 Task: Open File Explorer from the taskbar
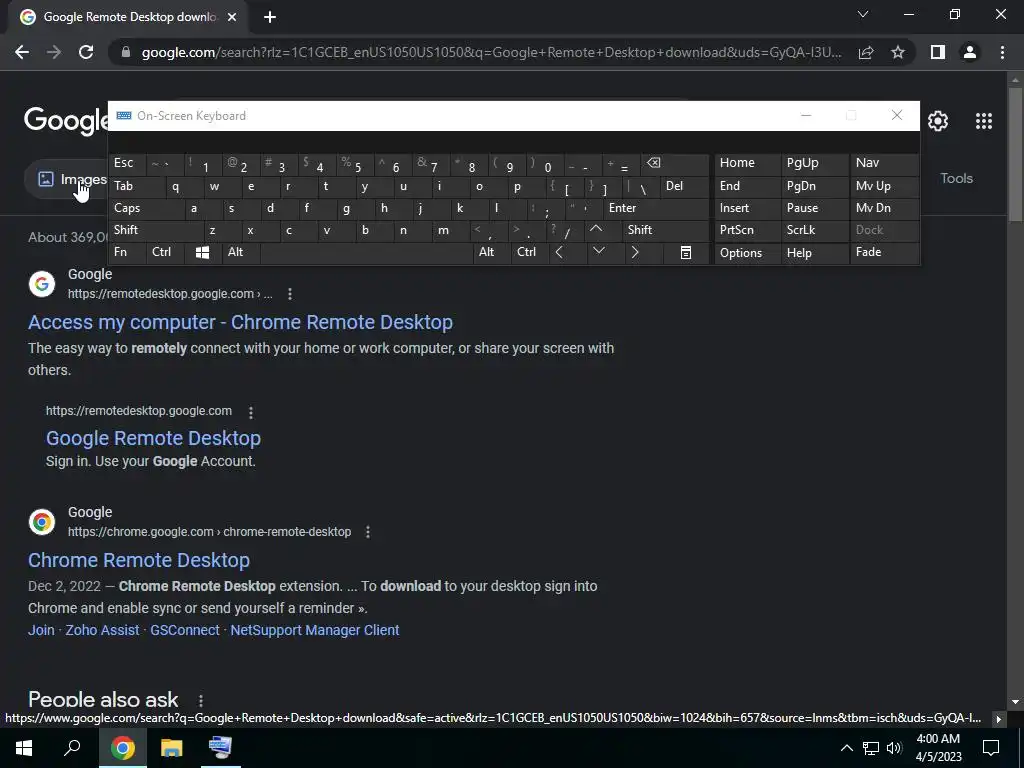coord(172,747)
